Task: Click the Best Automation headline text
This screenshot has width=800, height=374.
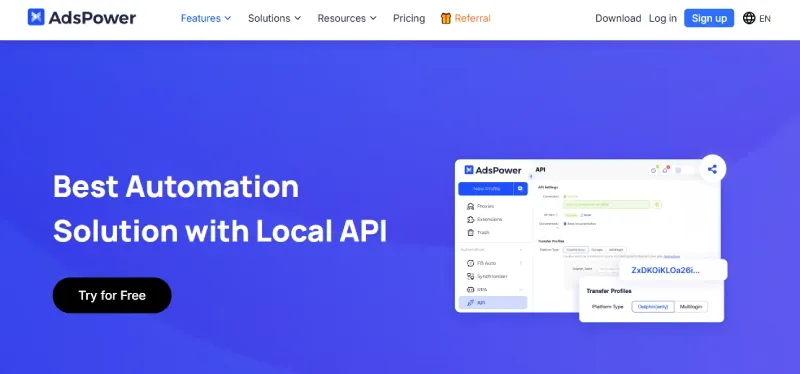Action: point(176,186)
